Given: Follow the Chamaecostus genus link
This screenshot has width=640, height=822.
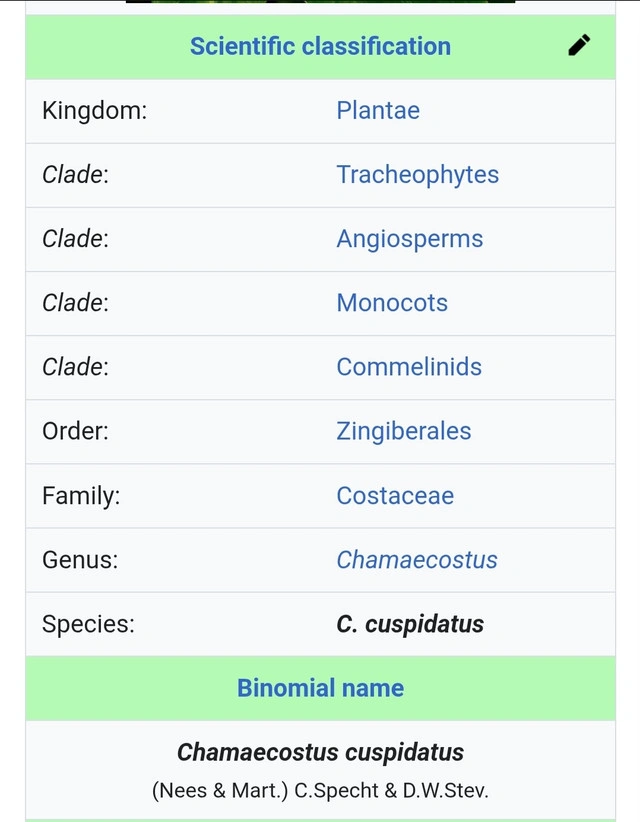Looking at the screenshot, I should 416,560.
